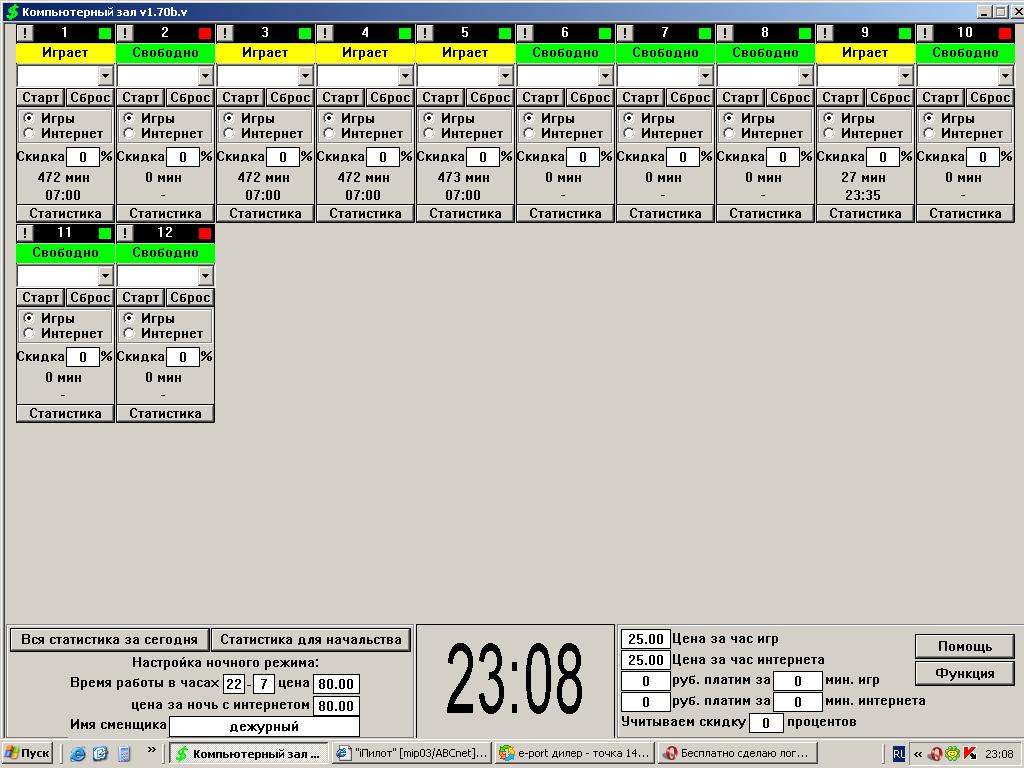Click the green status indicator on computer 6
This screenshot has width=1024, height=768.
pyautogui.click(x=605, y=33)
